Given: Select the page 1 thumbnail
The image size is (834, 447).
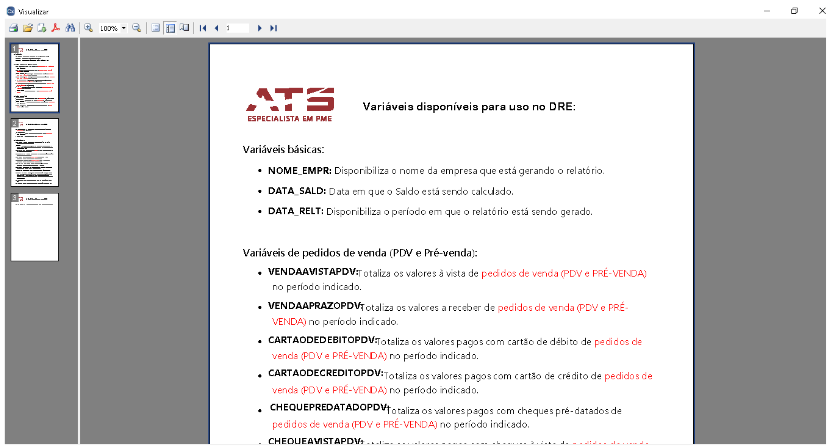Looking at the screenshot, I should click(35, 78).
